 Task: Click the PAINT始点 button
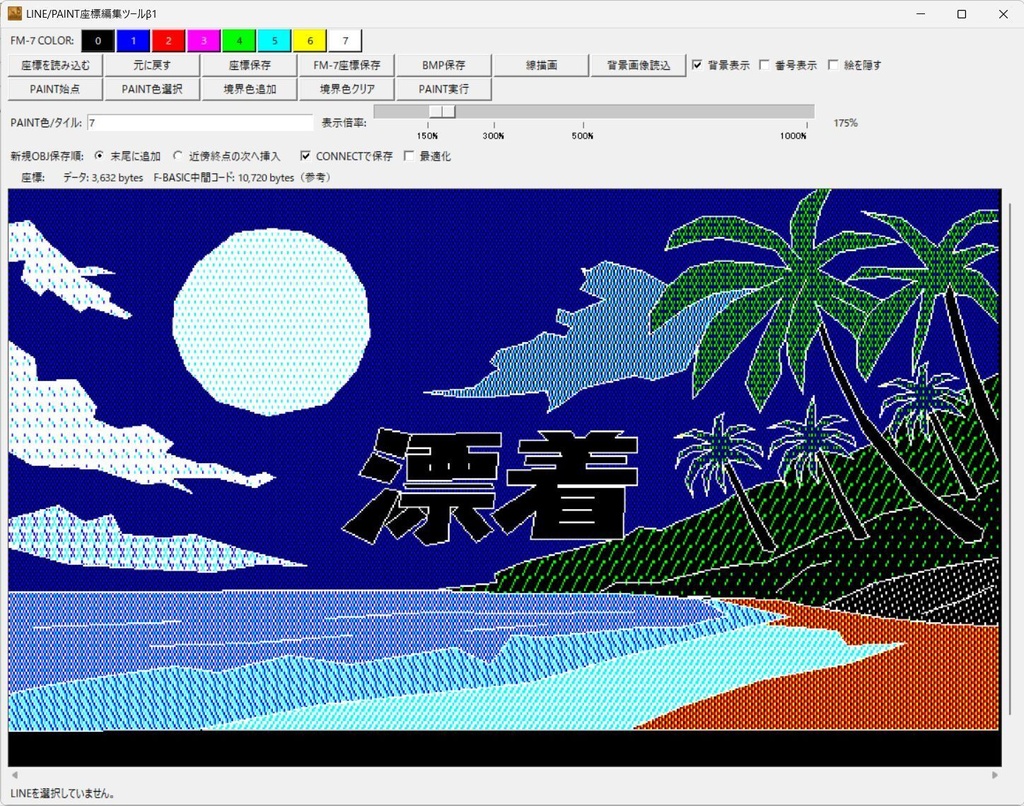tap(56, 89)
